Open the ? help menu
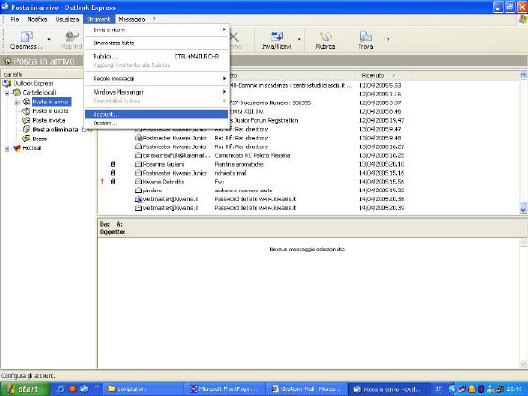528x396 pixels. (x=154, y=19)
